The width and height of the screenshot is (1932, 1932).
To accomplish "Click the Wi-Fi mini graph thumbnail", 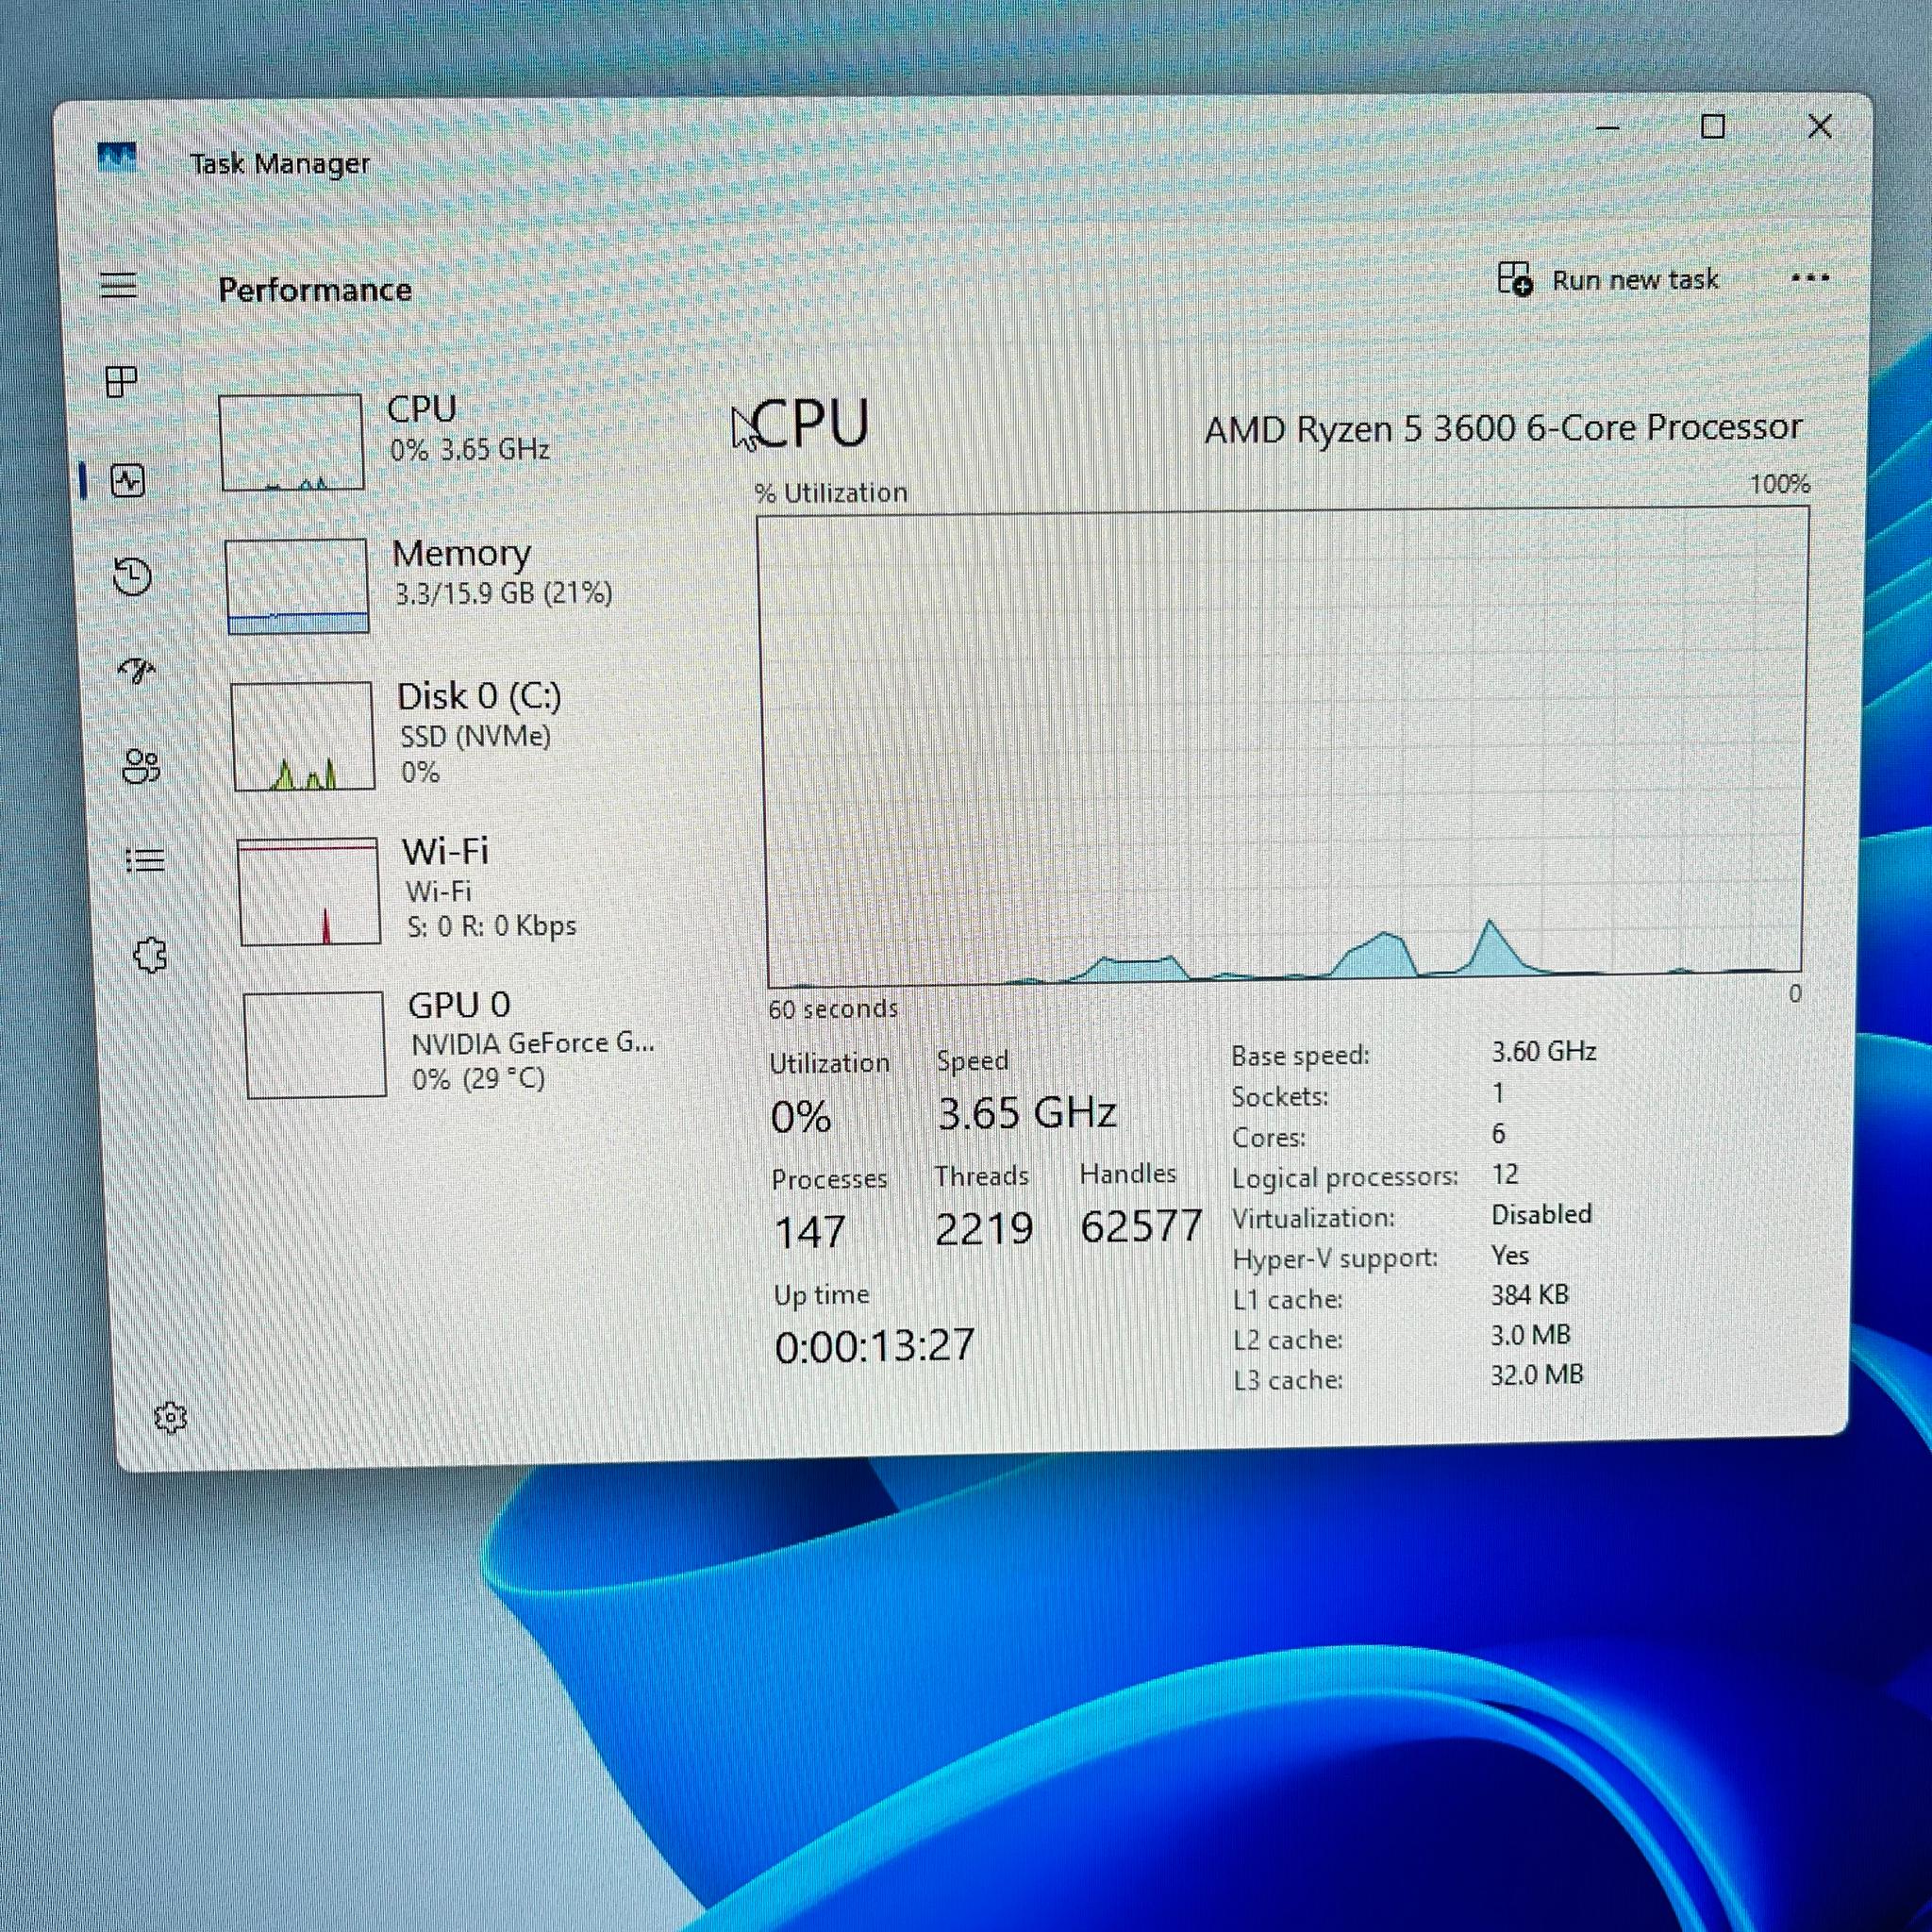I will pos(309,891).
